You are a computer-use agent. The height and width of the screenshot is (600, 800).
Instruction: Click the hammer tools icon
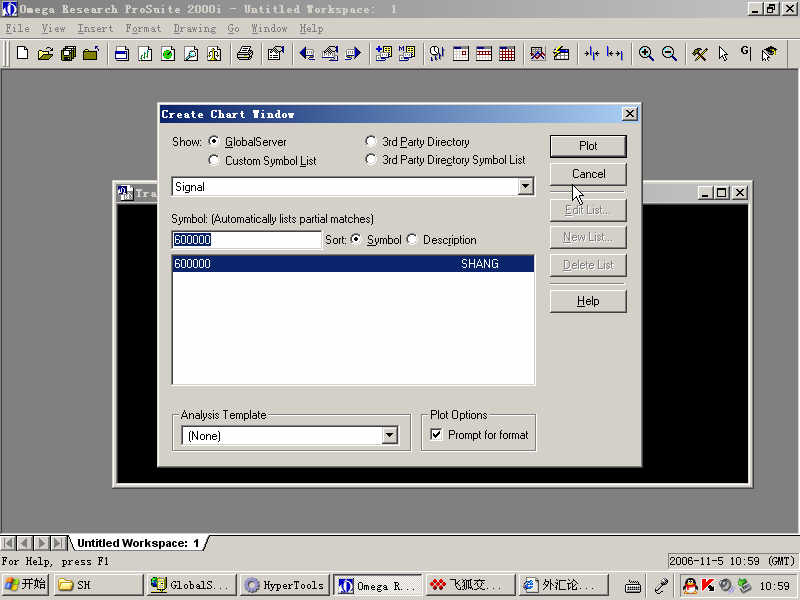pos(700,54)
